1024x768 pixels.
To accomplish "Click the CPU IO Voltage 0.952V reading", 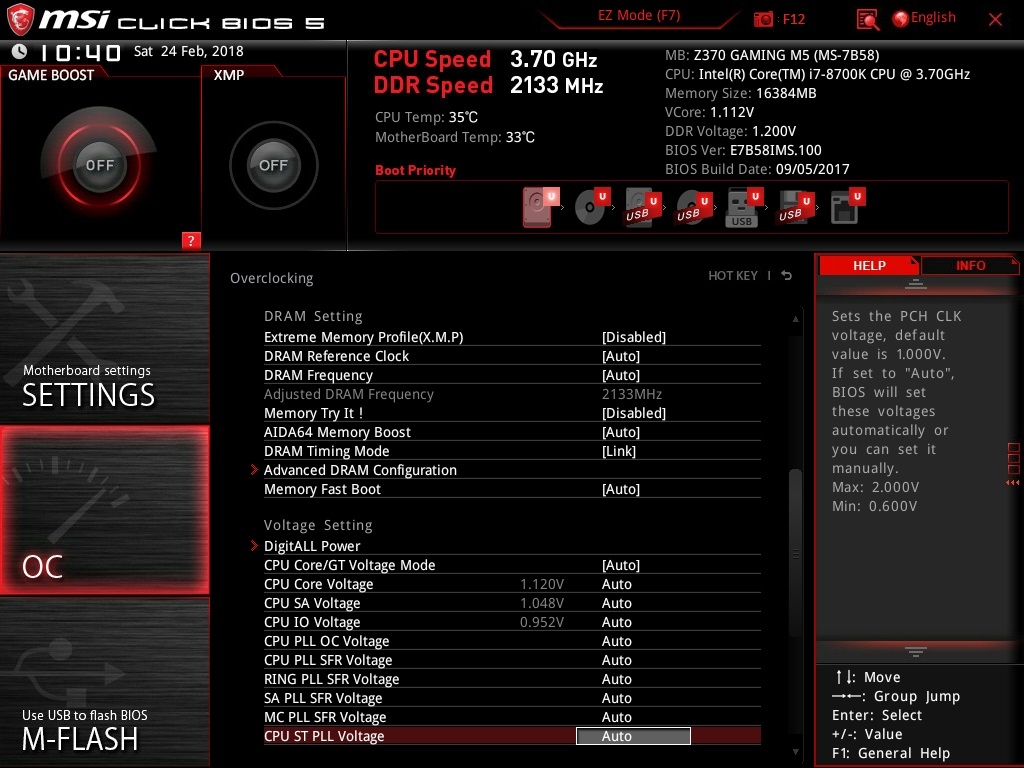I will tap(542, 622).
